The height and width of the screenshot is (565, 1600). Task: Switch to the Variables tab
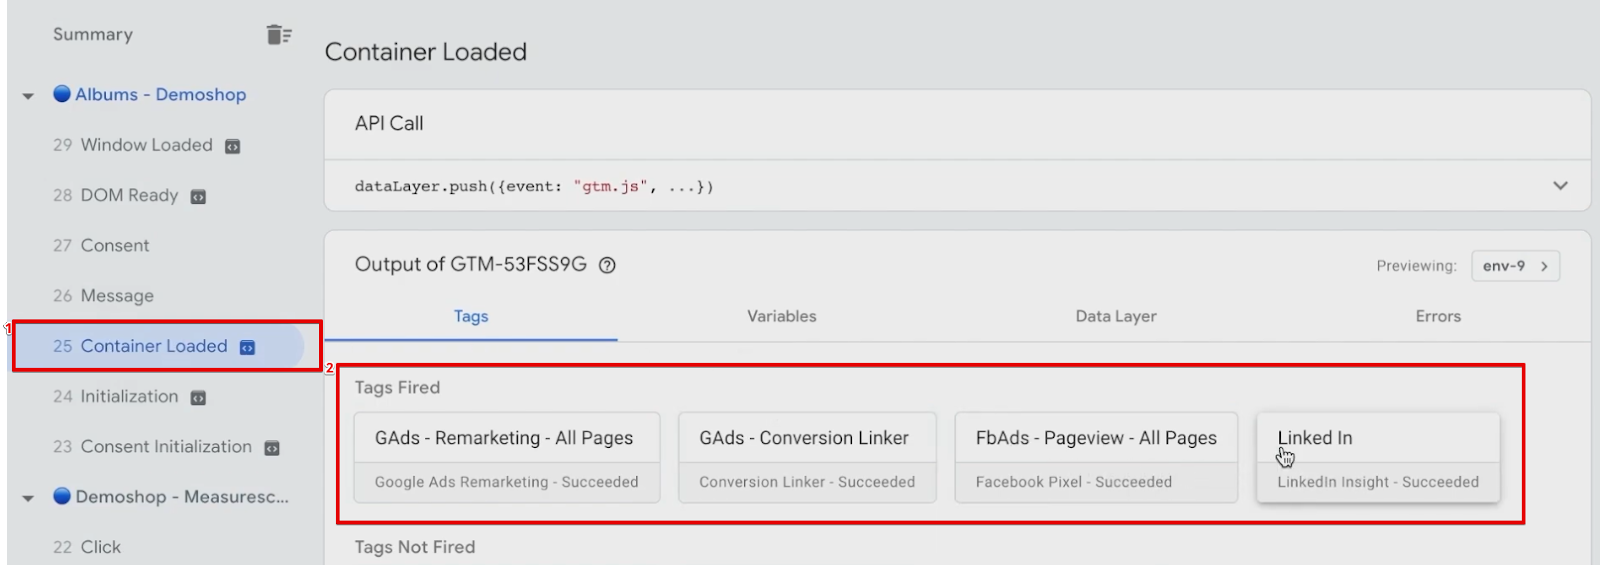pyautogui.click(x=782, y=316)
